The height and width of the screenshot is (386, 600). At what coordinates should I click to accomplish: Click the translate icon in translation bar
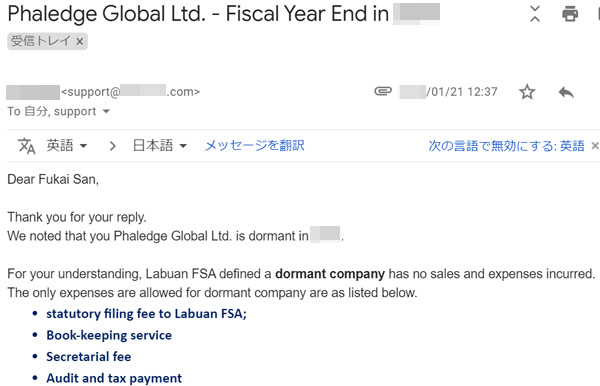coord(26,146)
